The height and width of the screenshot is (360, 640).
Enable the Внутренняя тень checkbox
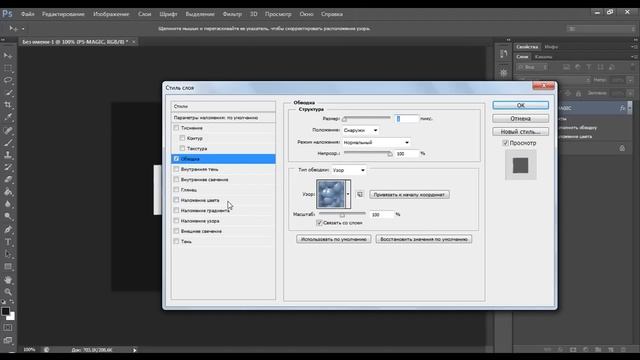point(176,169)
